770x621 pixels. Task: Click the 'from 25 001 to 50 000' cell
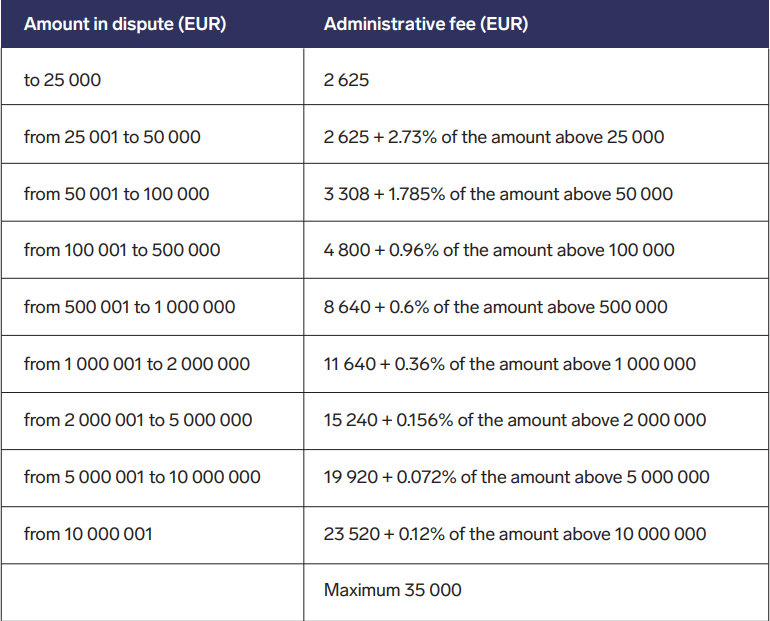click(x=152, y=134)
